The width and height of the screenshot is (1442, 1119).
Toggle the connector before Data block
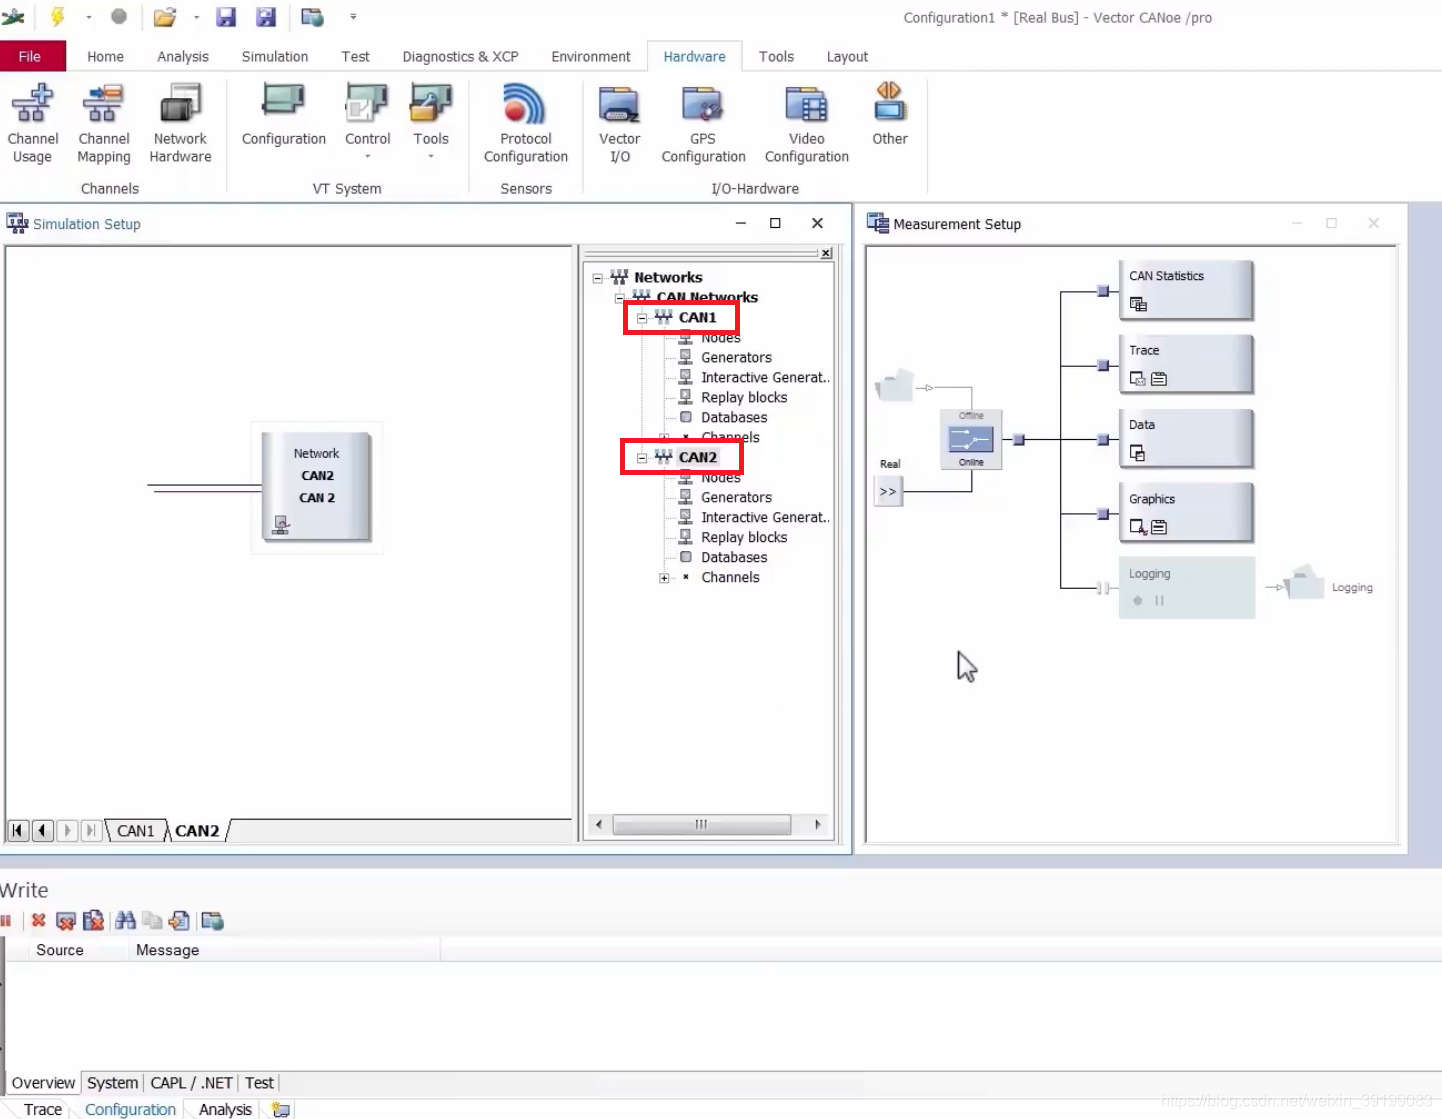tap(1103, 440)
